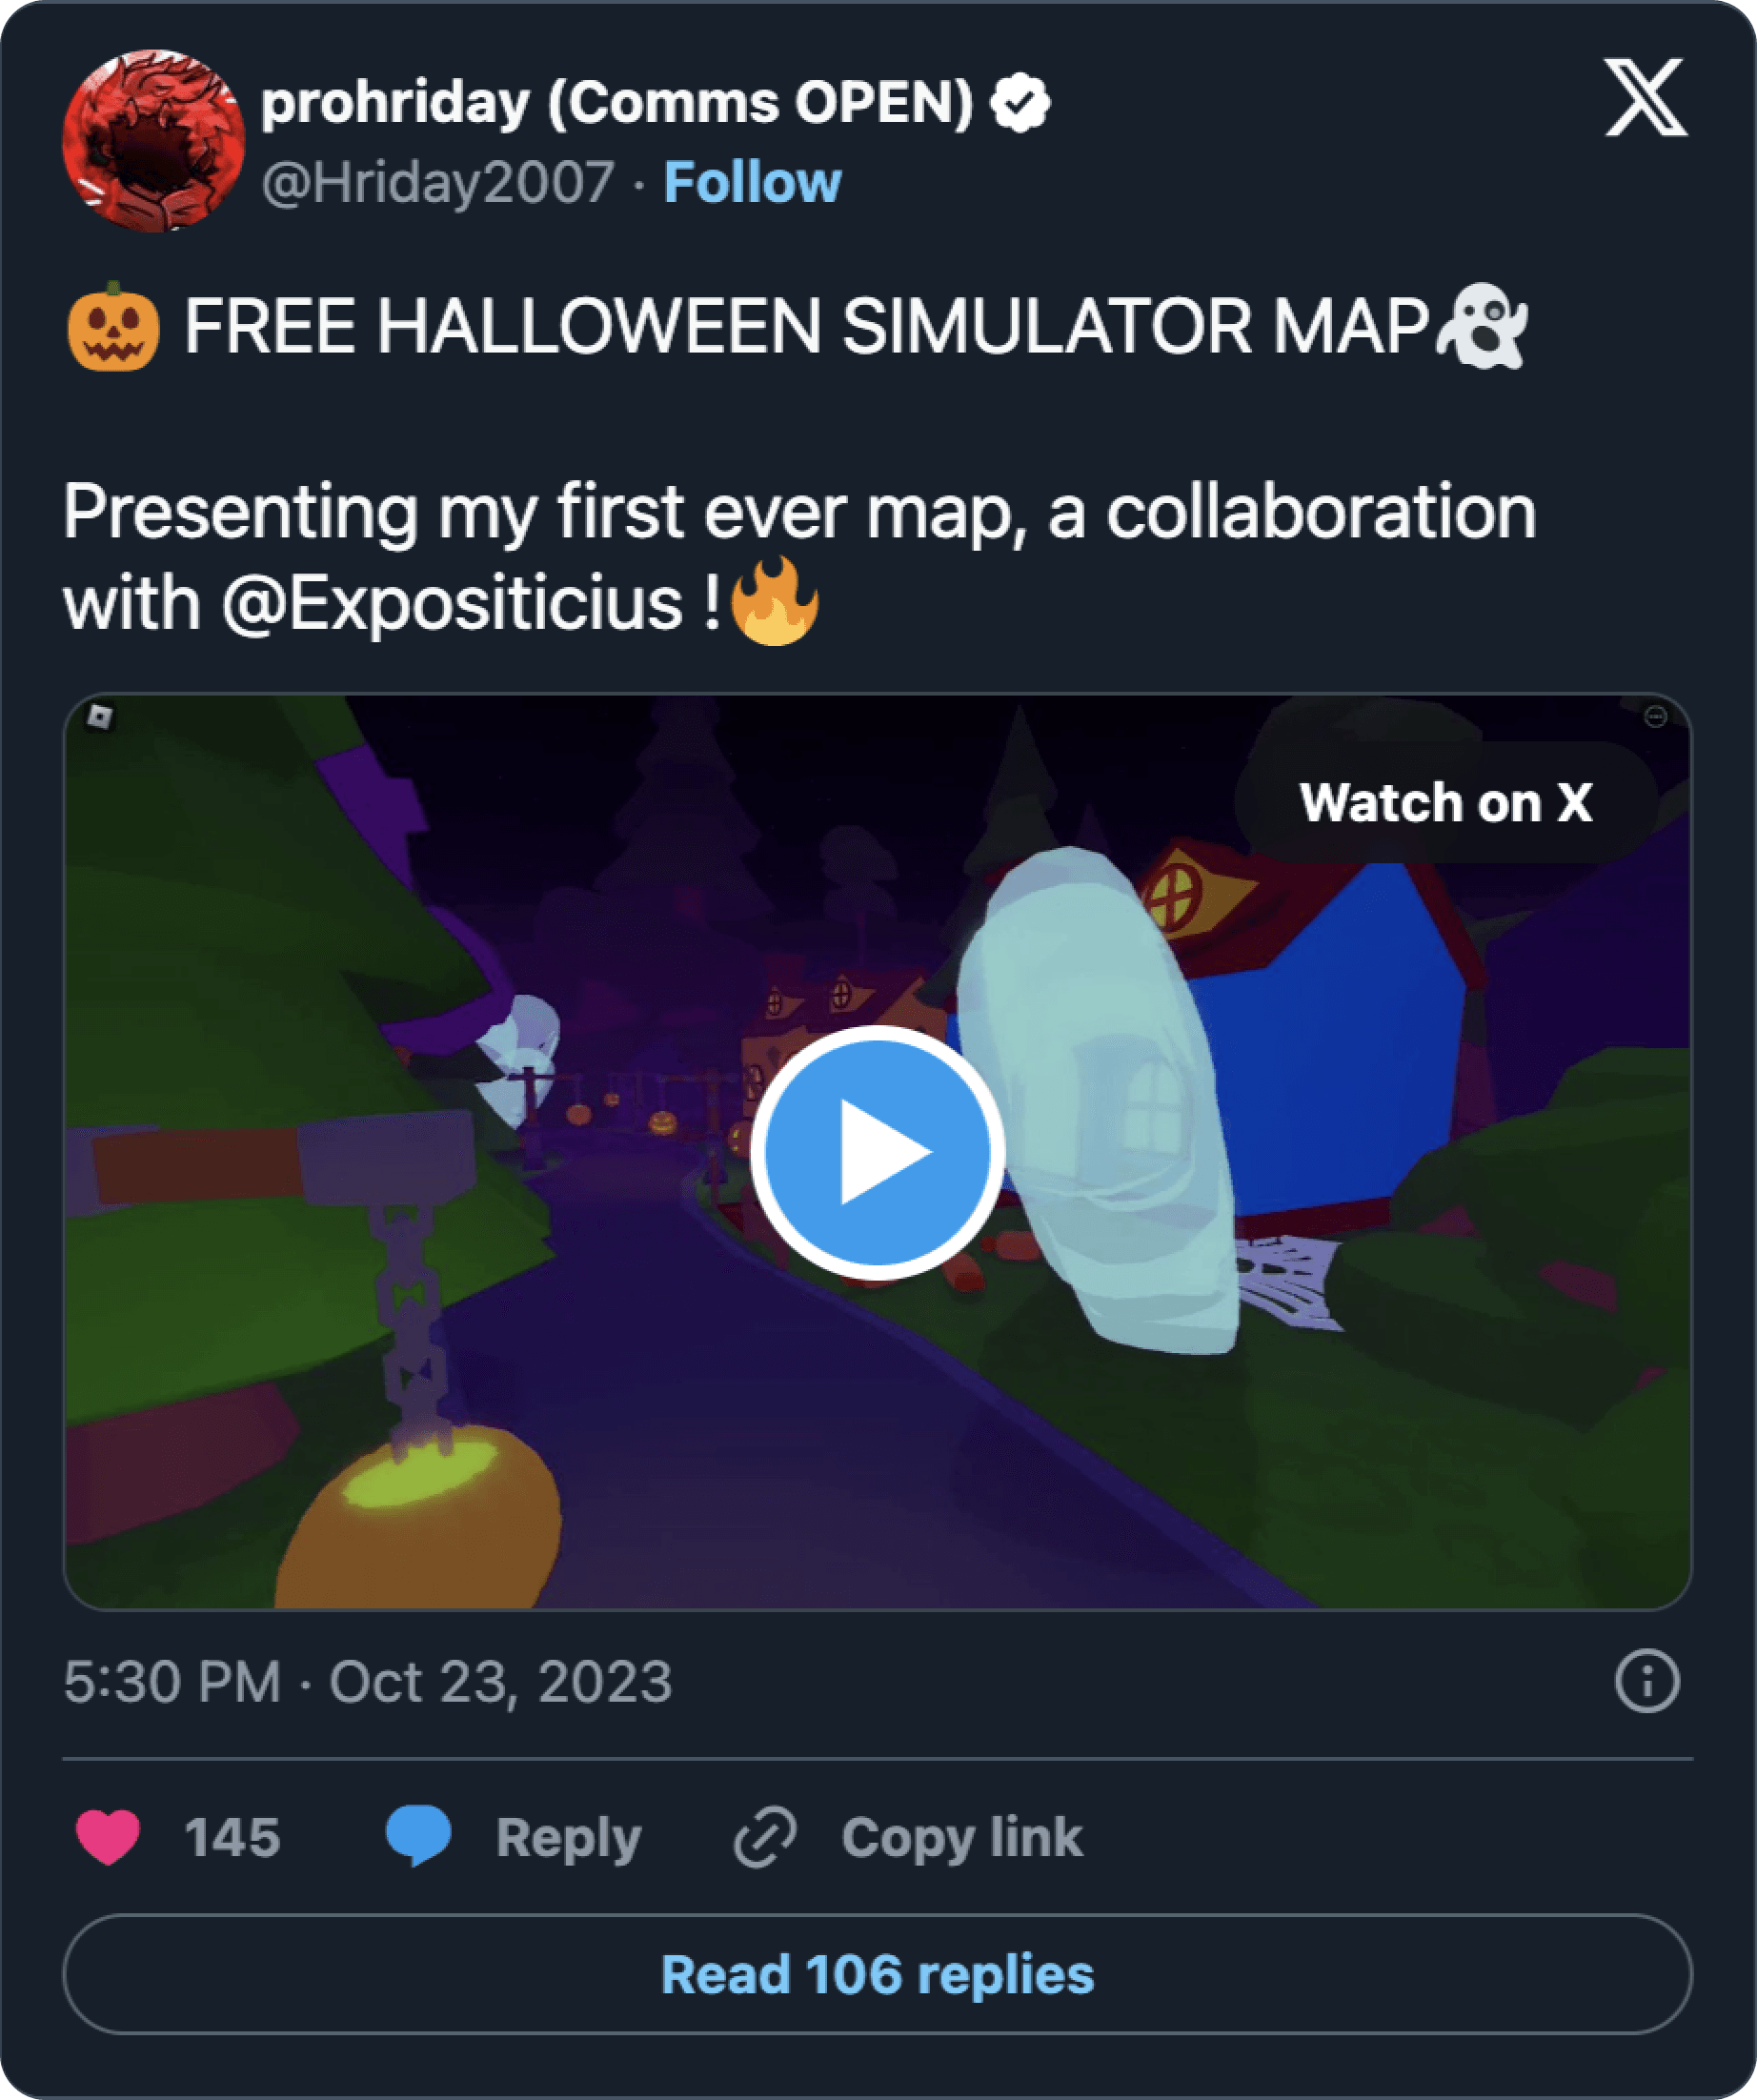Click the @Hriday2007 handle
The width and height of the screenshot is (1757, 2100).
438,183
